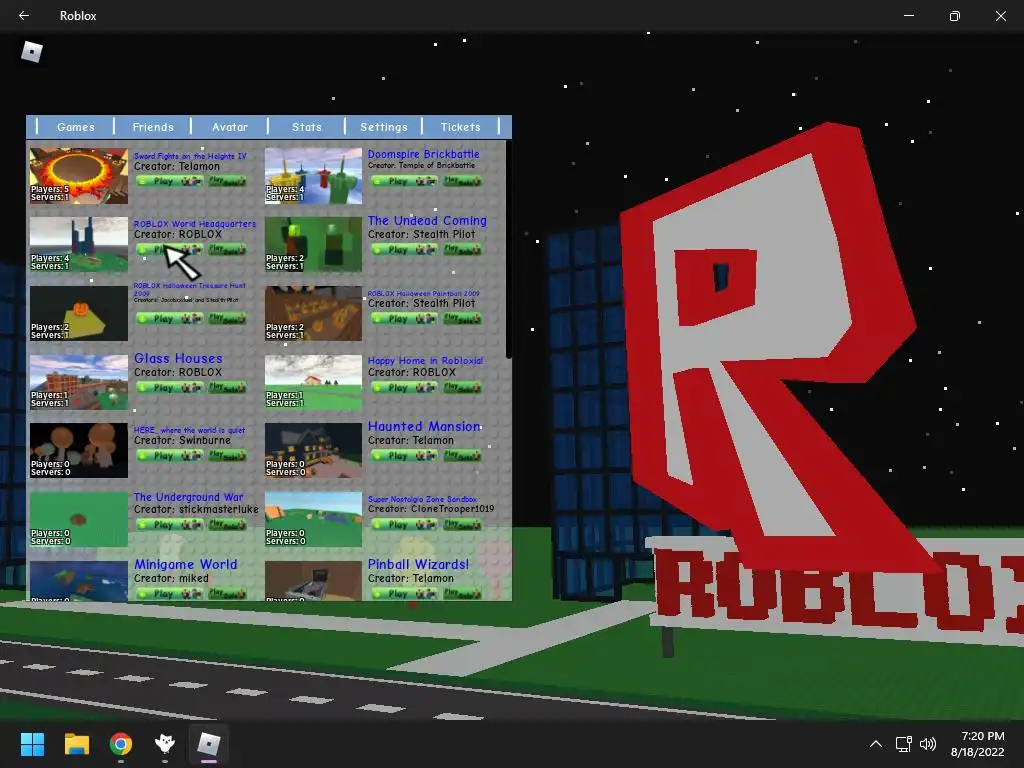Play Haunted Mansion
Image resolution: width=1024 pixels, height=768 pixels.
(x=404, y=456)
